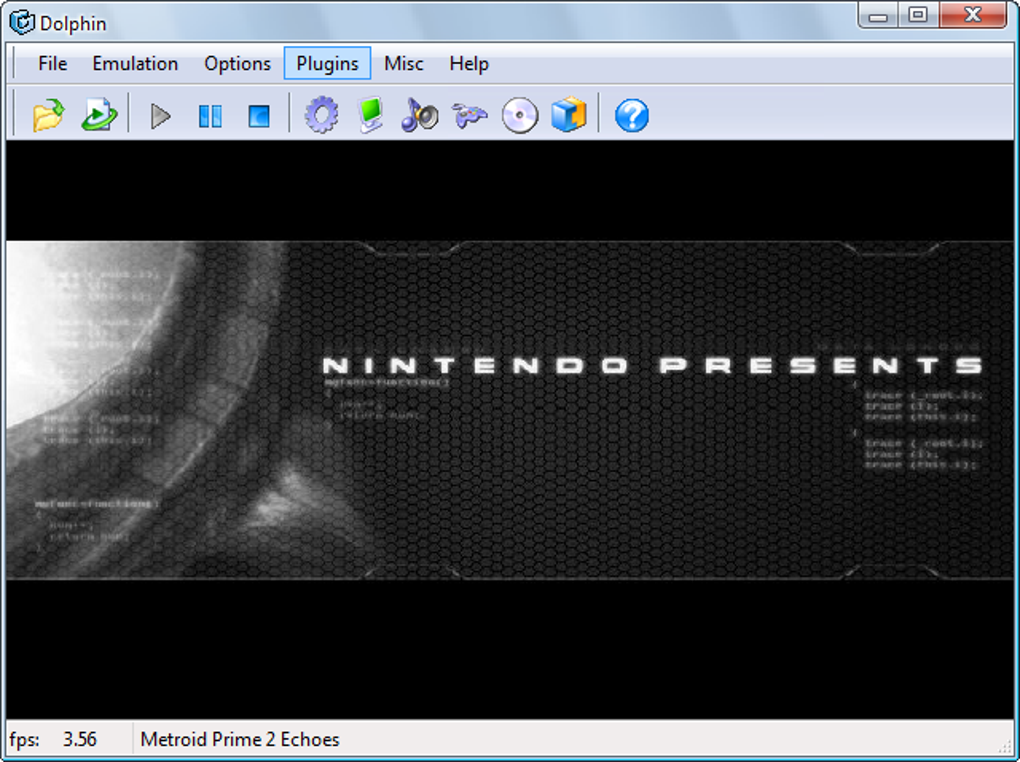Screen dimensions: 1020x762
Task: Pause emulation with the Pause button
Action: click(210, 116)
